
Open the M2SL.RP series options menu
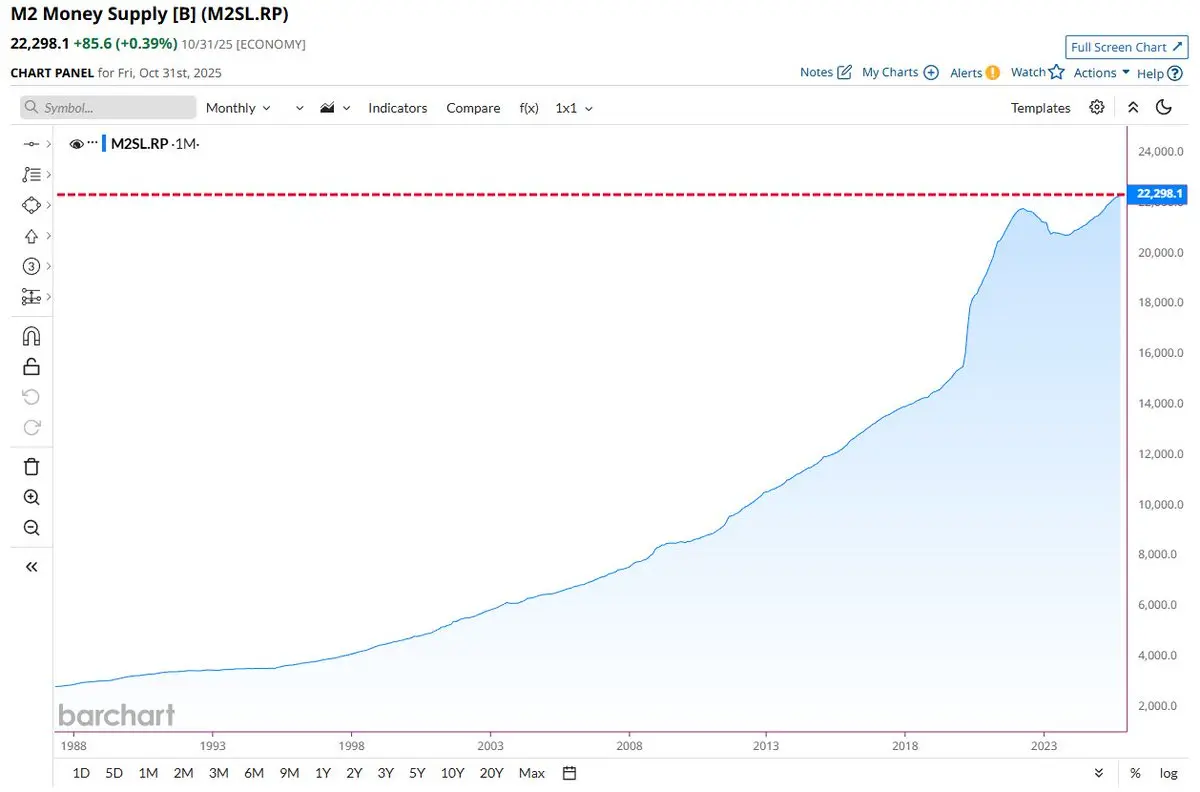pos(93,144)
